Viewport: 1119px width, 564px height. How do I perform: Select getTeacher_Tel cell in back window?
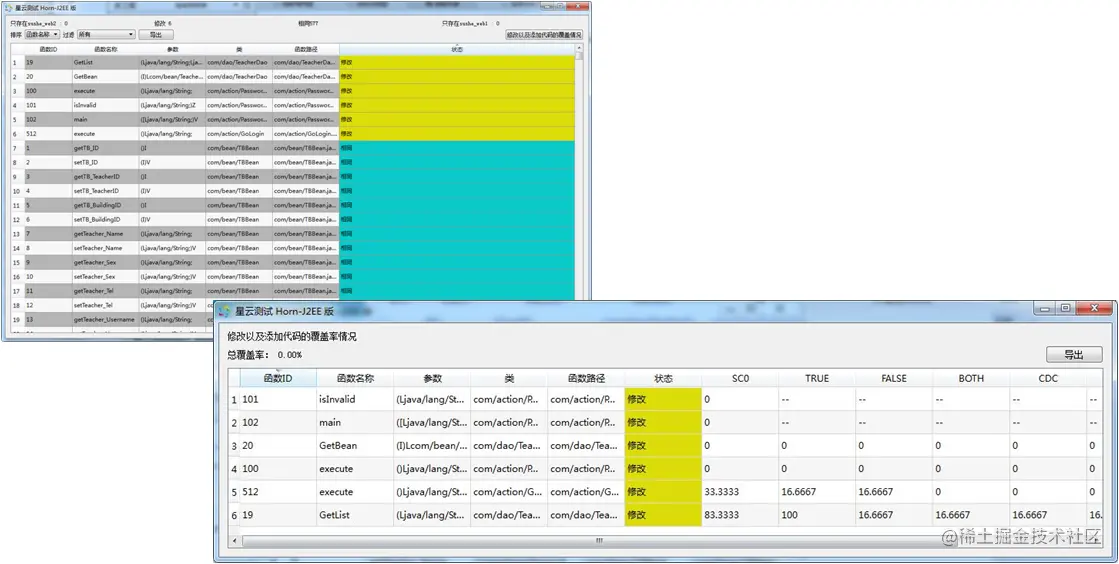click(106, 291)
